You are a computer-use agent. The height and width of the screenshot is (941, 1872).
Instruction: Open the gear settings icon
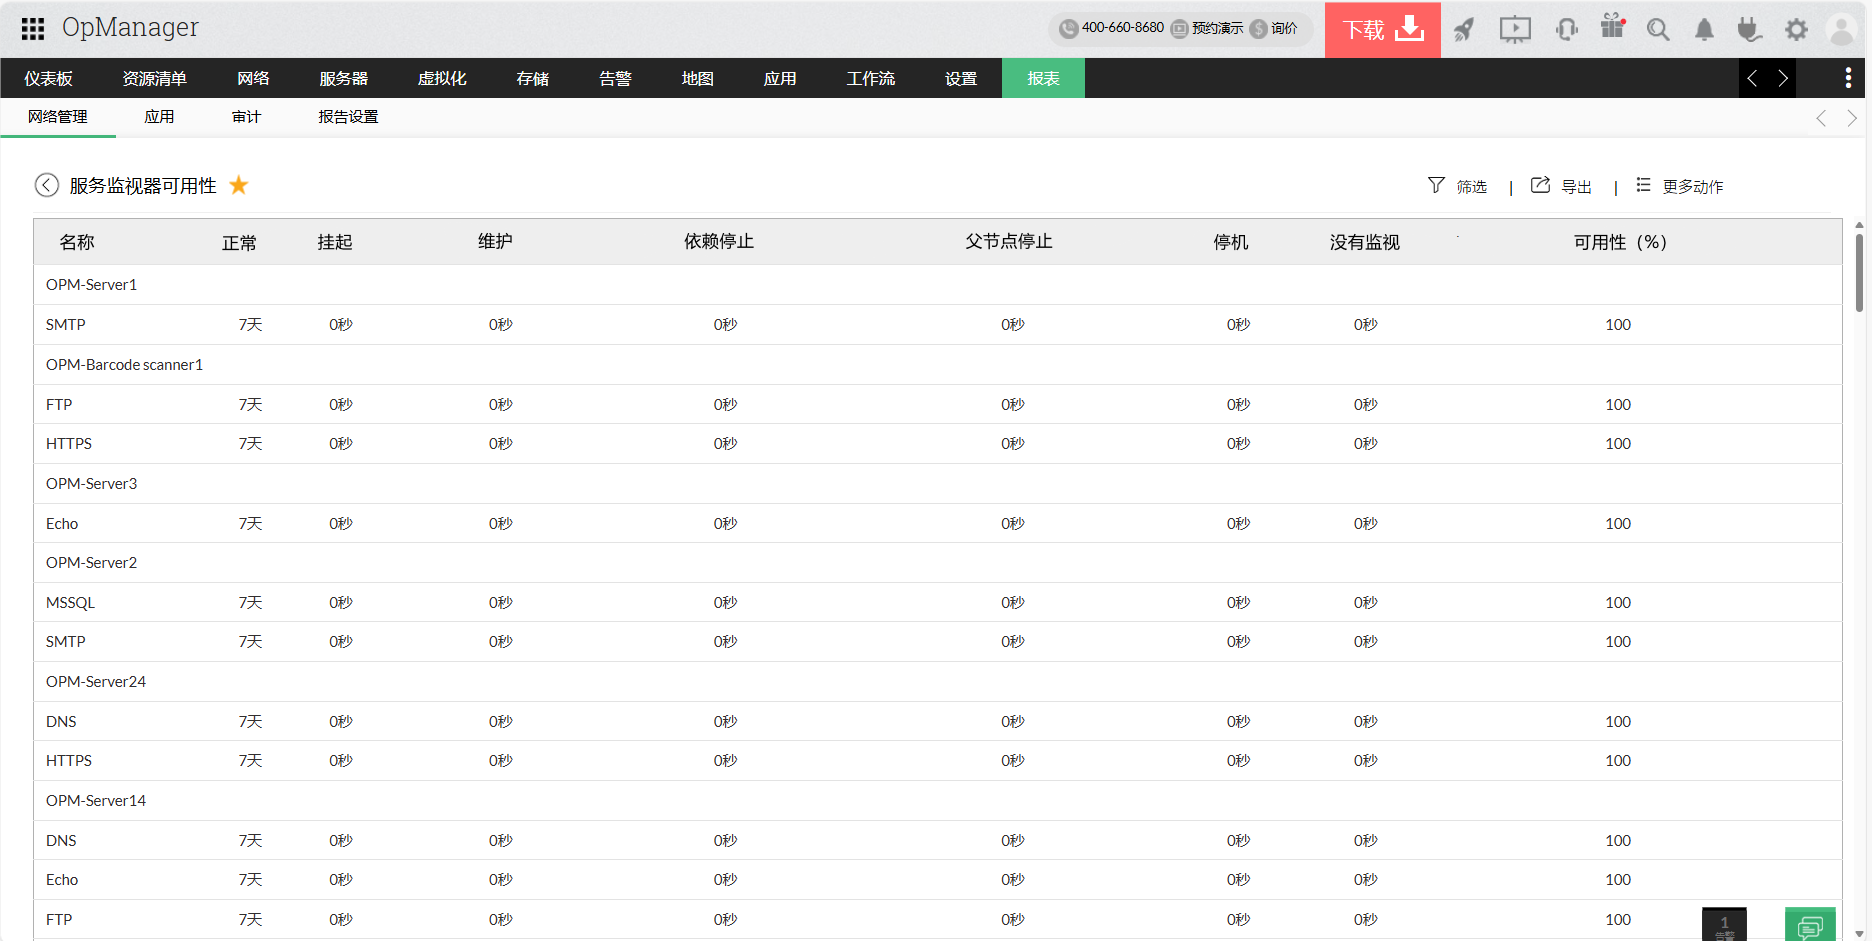pos(1796,30)
